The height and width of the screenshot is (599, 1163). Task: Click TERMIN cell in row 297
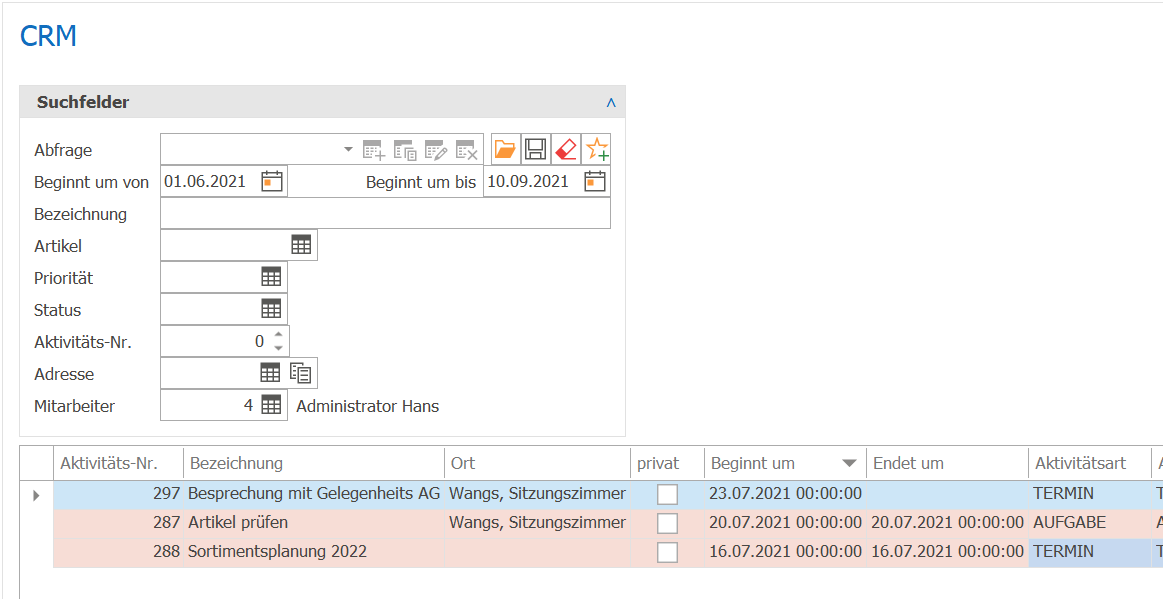[x=1090, y=494]
